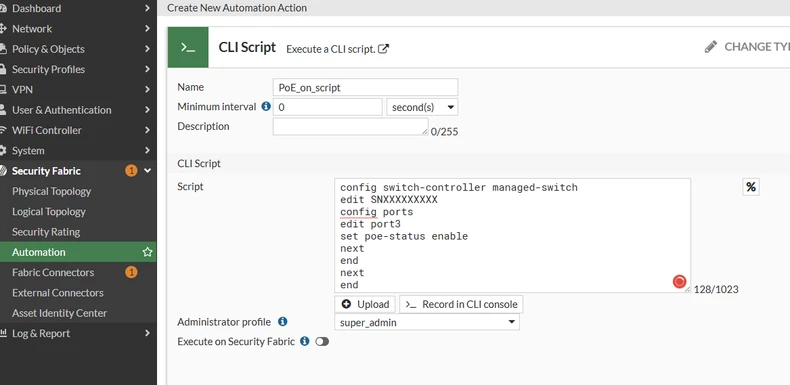Click inside the Script text area
The width and height of the screenshot is (790, 385).
click(512, 235)
